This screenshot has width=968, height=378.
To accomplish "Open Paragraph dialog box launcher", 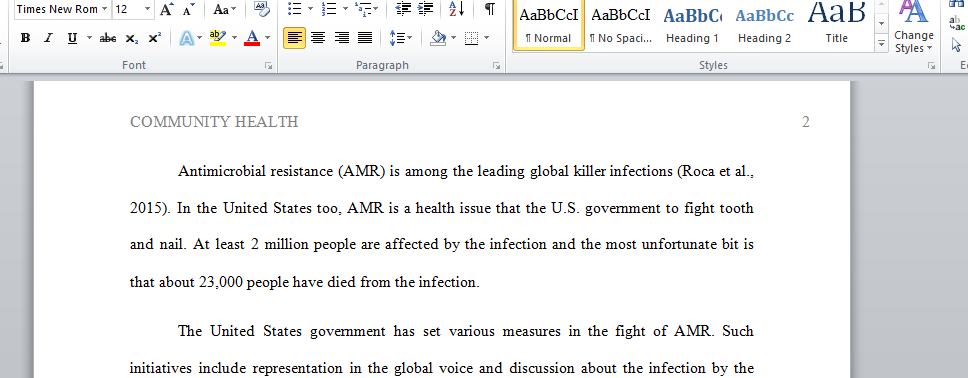I will 496,65.
